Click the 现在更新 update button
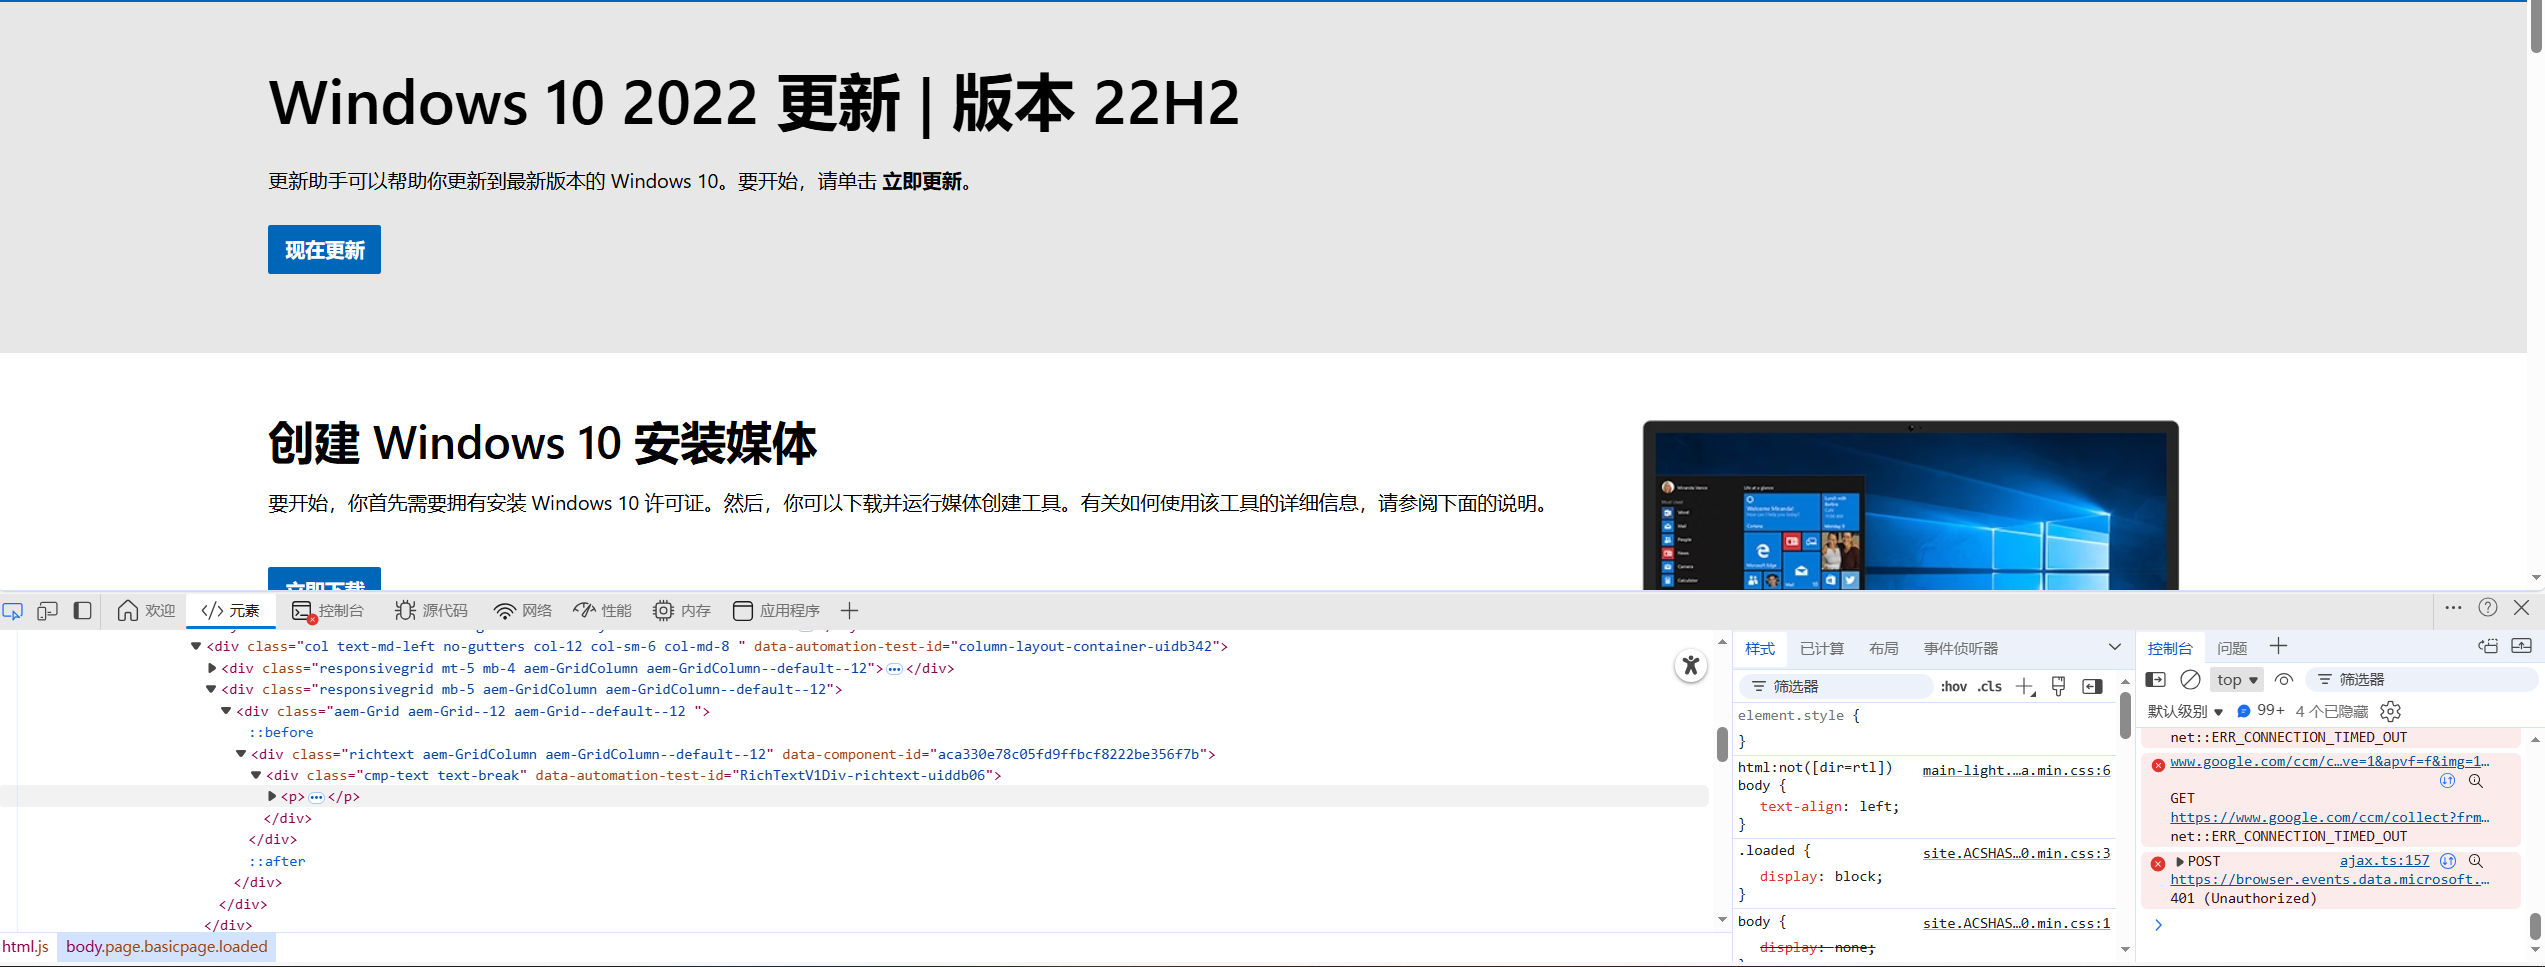Image resolution: width=2545 pixels, height=967 pixels. (x=324, y=249)
